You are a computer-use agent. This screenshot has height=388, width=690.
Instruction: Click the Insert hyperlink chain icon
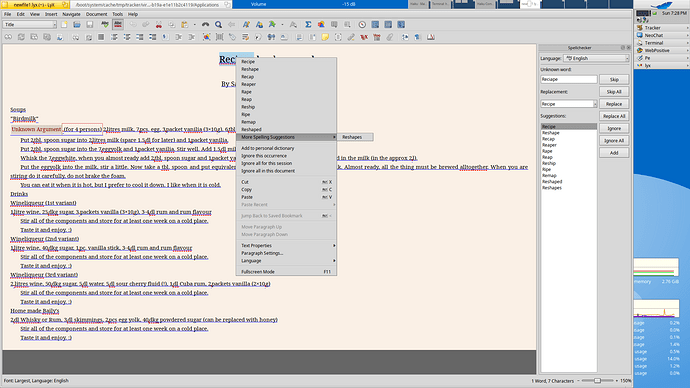[x=351, y=37]
